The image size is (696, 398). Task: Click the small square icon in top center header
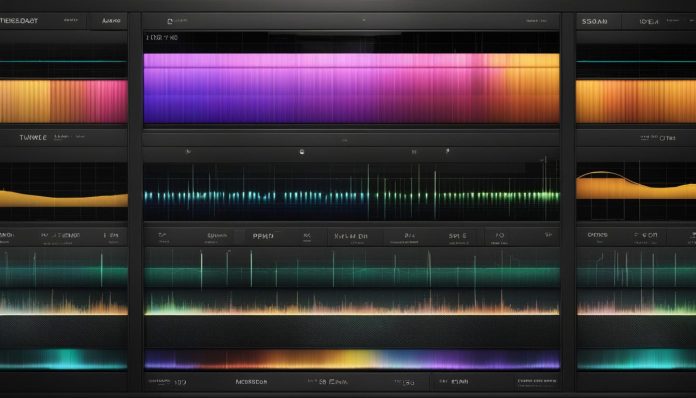170,21
